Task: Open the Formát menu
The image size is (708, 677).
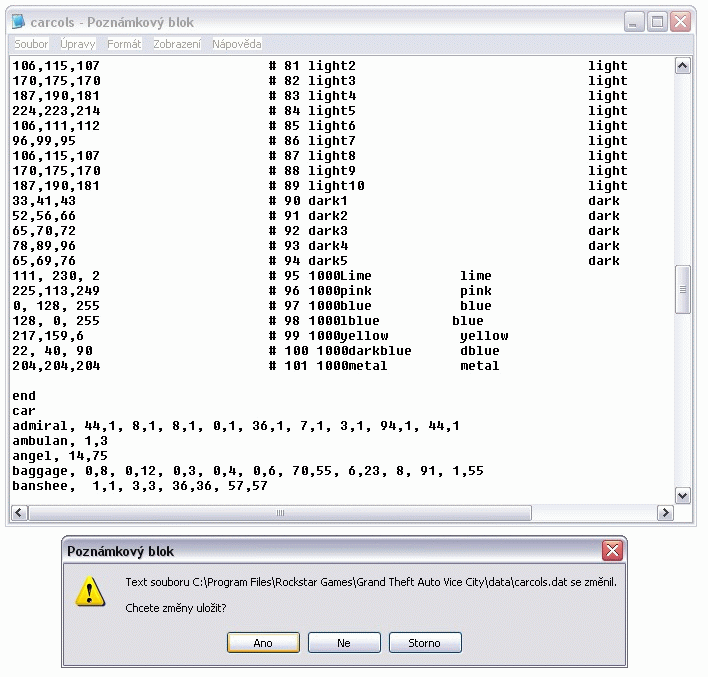Action: point(124,44)
